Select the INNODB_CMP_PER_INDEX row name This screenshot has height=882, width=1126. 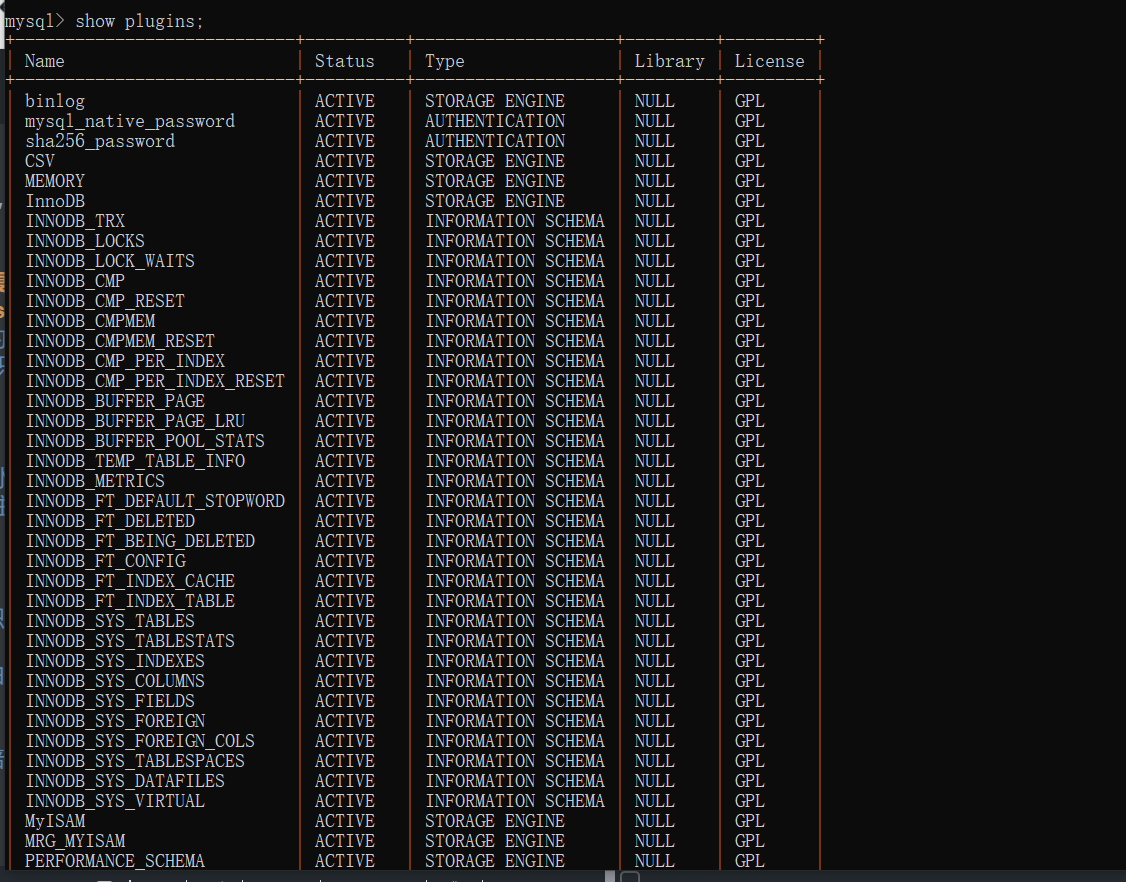pyautogui.click(x=125, y=361)
